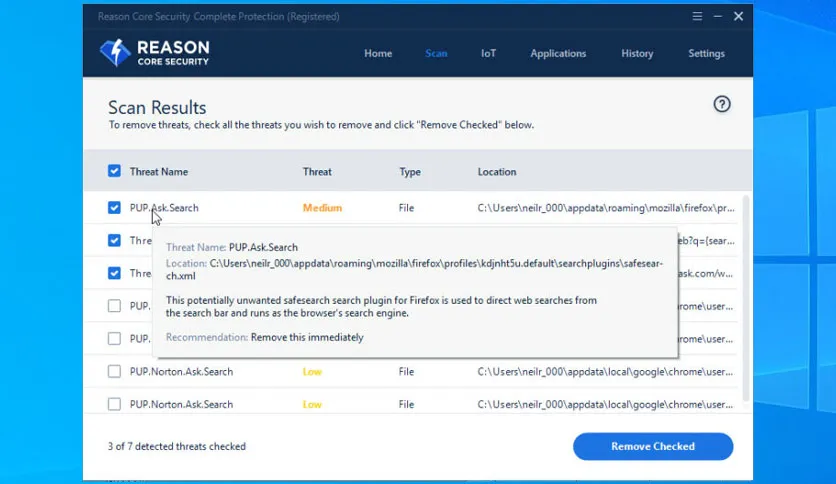Open the help question mark icon

[x=722, y=104]
